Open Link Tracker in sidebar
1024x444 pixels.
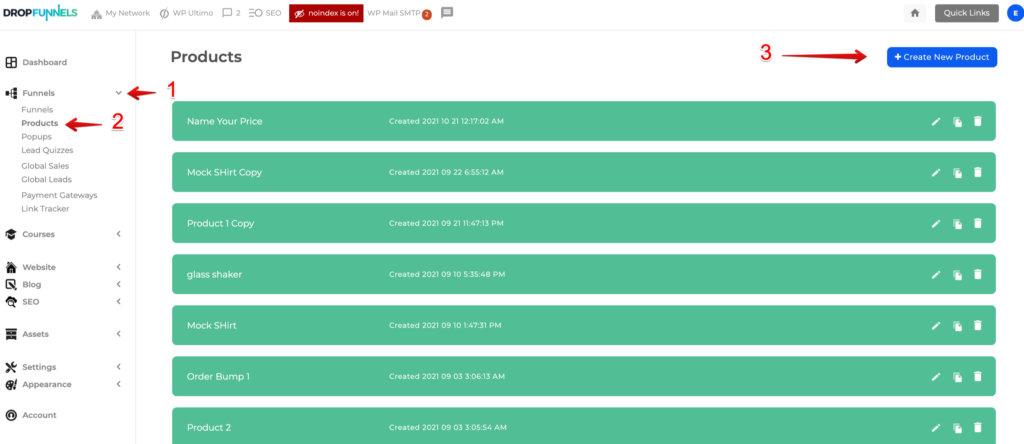(45, 209)
